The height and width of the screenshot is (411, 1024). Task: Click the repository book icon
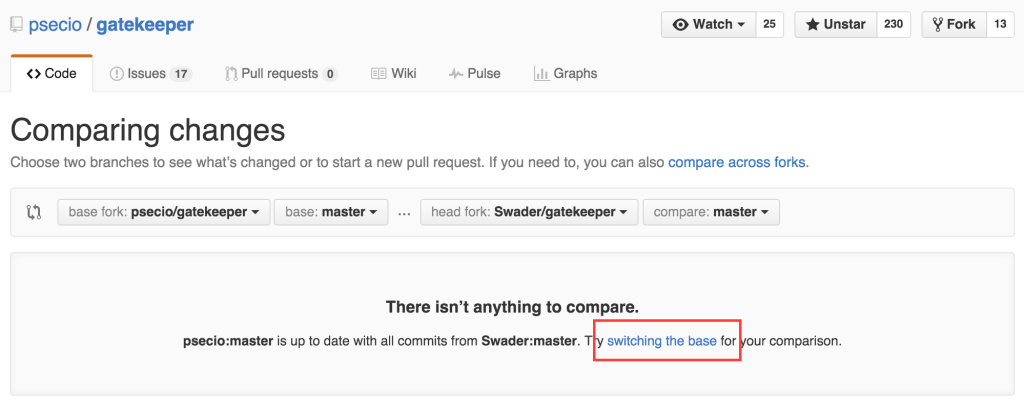click(x=17, y=24)
